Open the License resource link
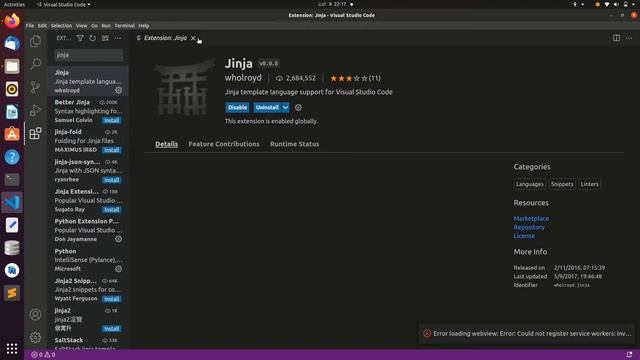Image resolution: width=640 pixels, height=360 pixels. tap(524, 236)
